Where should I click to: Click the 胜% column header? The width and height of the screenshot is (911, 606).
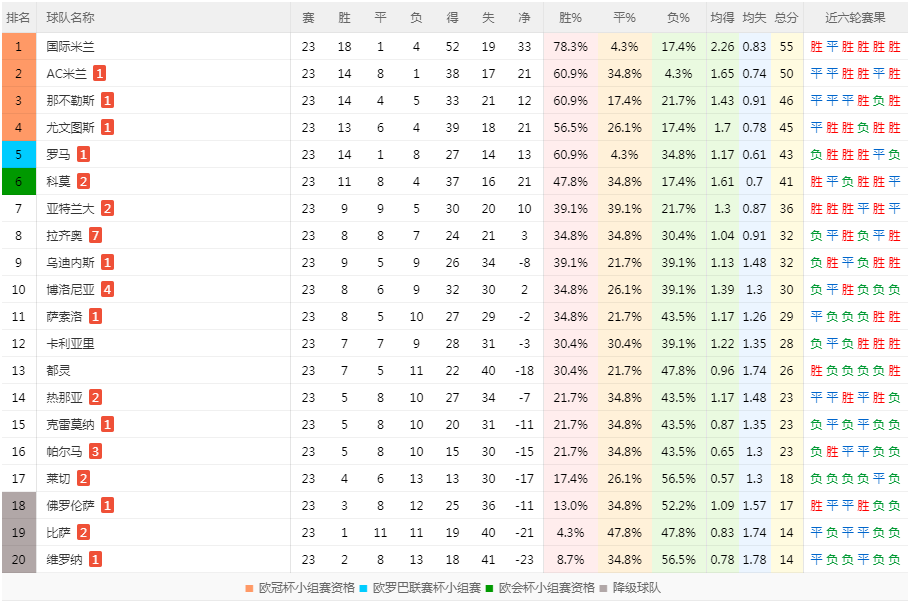(570, 18)
